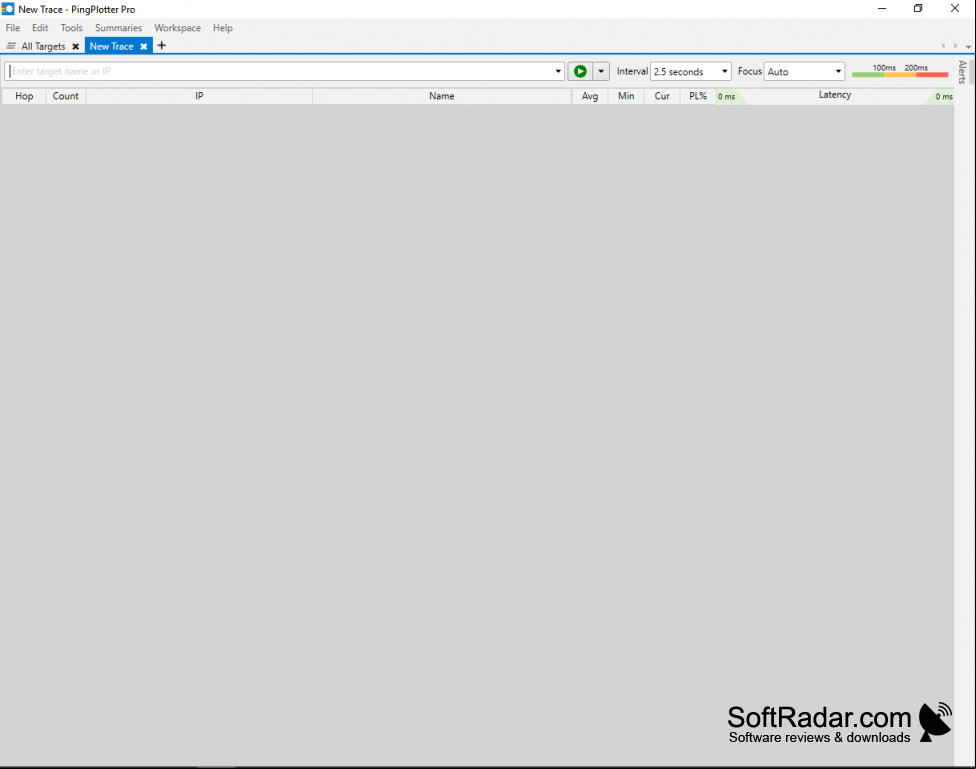
Task: Open the dropdown arrow beside the play button
Action: (601, 72)
